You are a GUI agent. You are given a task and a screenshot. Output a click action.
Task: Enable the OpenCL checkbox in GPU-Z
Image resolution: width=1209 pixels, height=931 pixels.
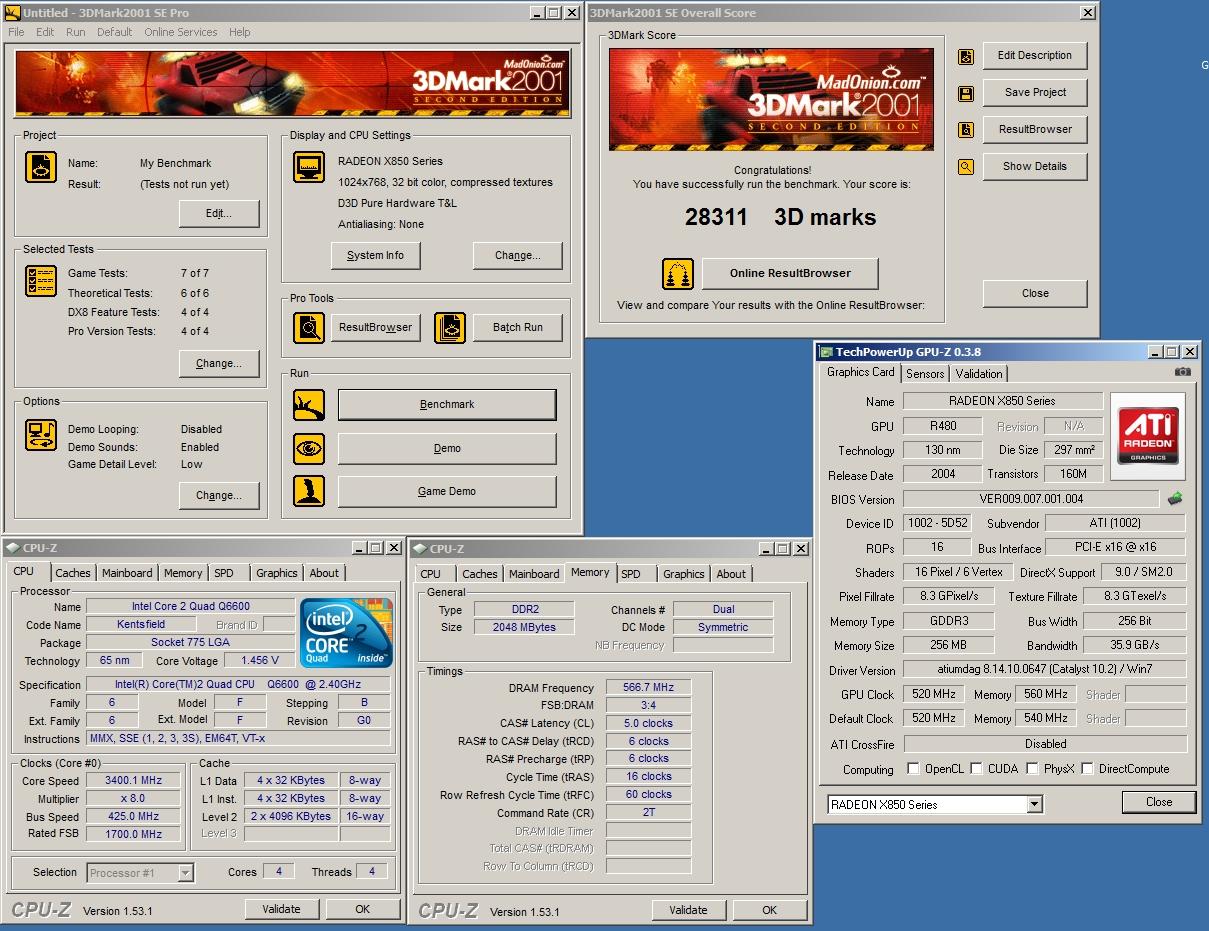click(913, 769)
